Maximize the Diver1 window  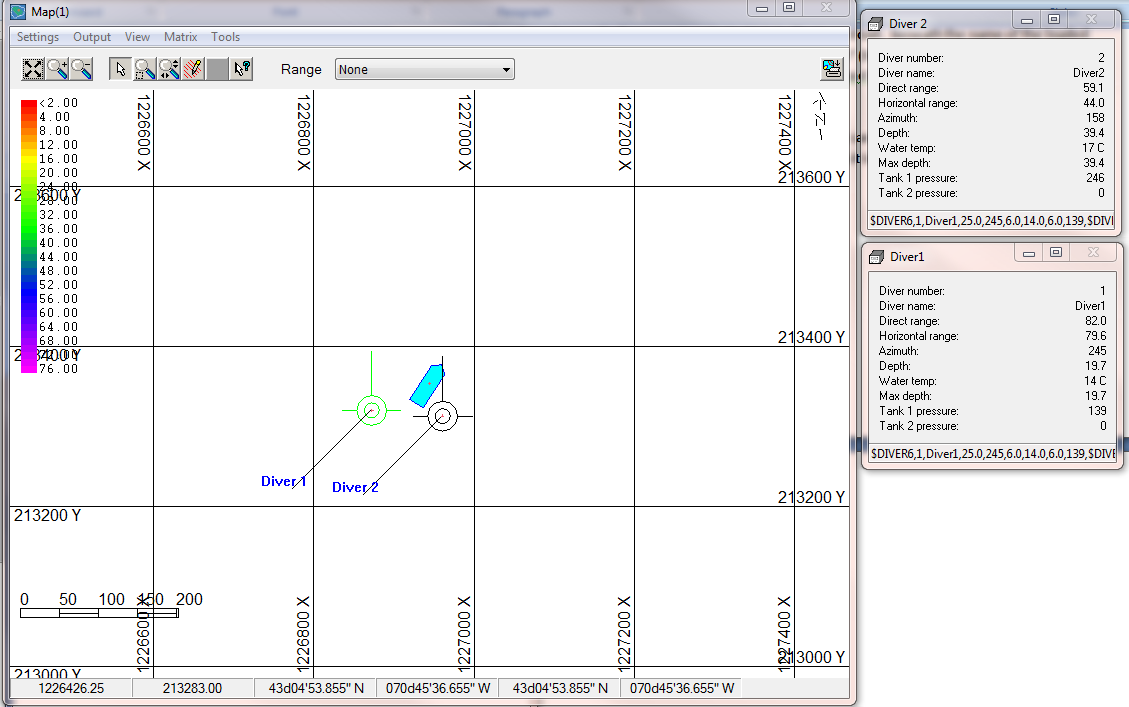1056,253
